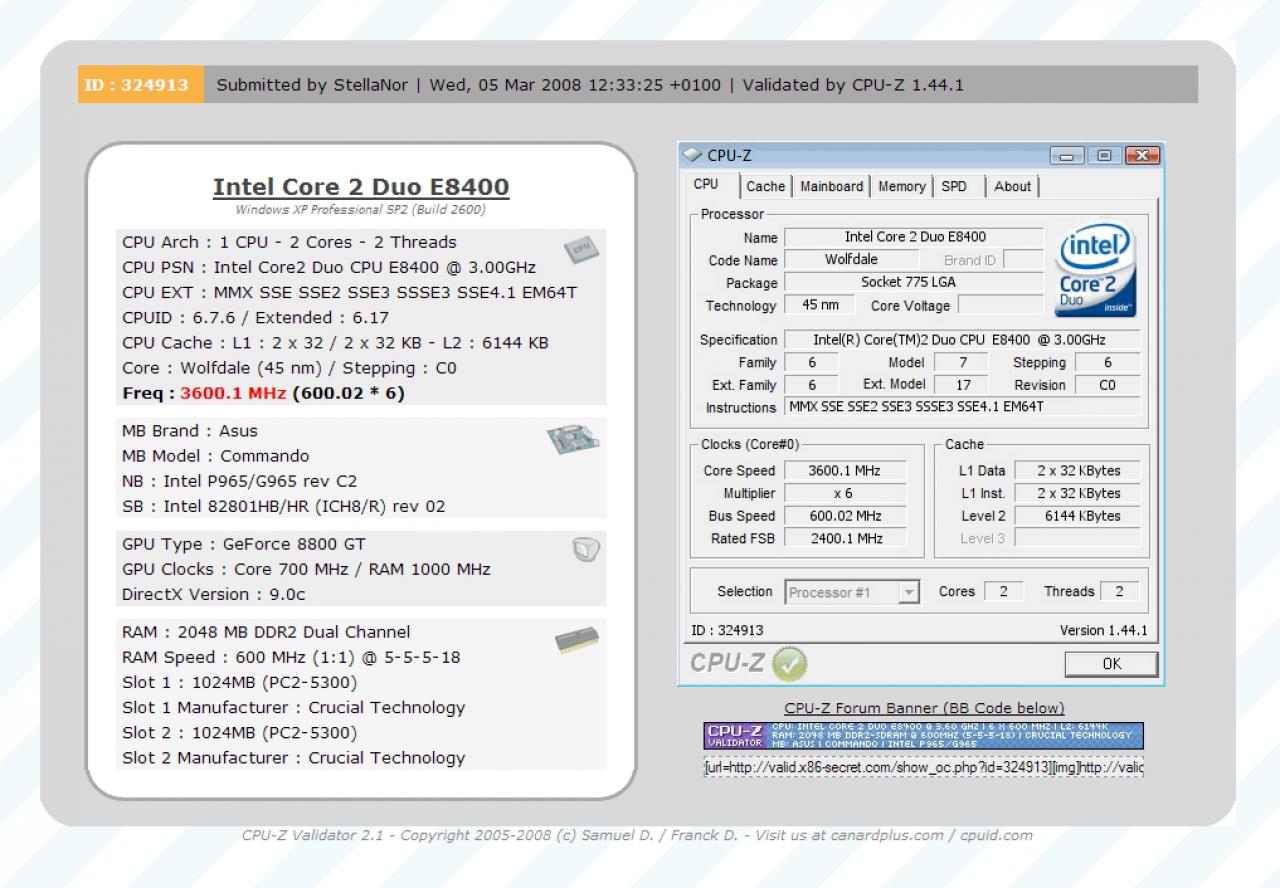Click the BB code URL input field

click(x=923, y=767)
